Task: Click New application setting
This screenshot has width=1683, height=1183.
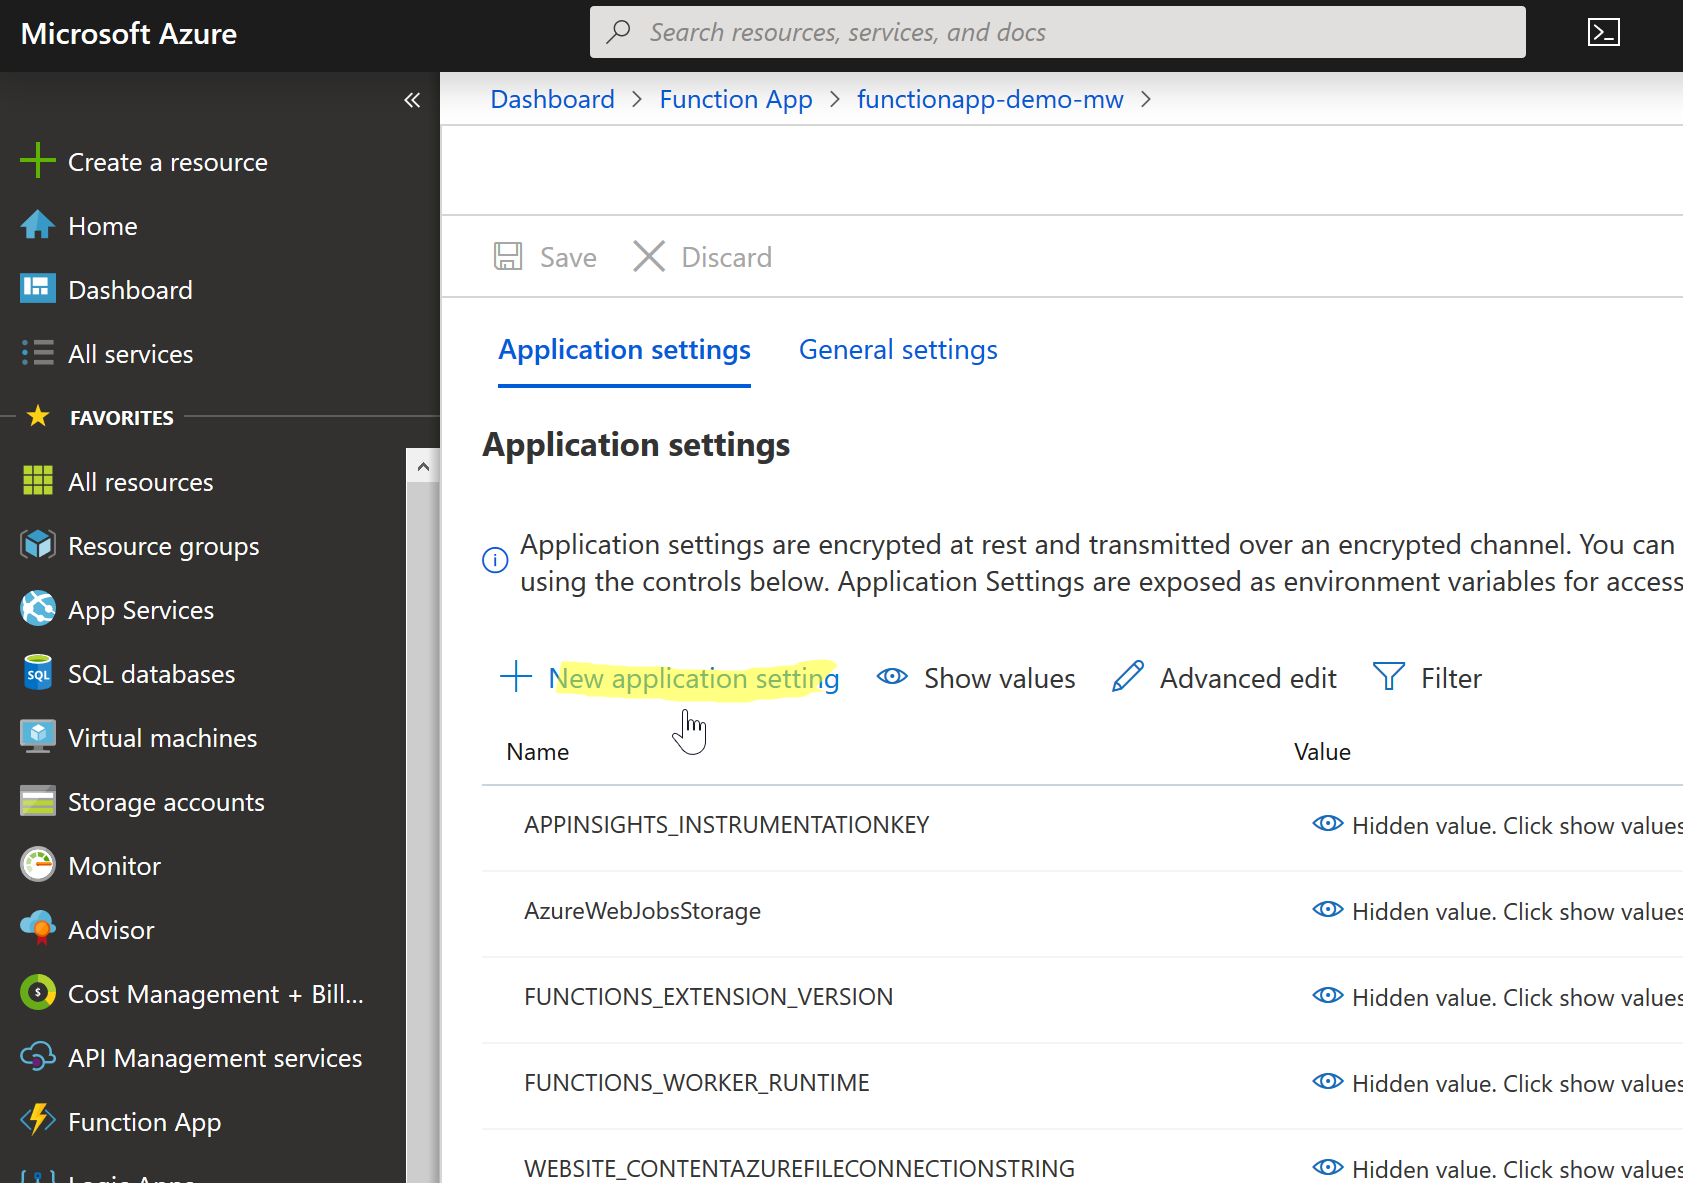Action: click(x=694, y=677)
